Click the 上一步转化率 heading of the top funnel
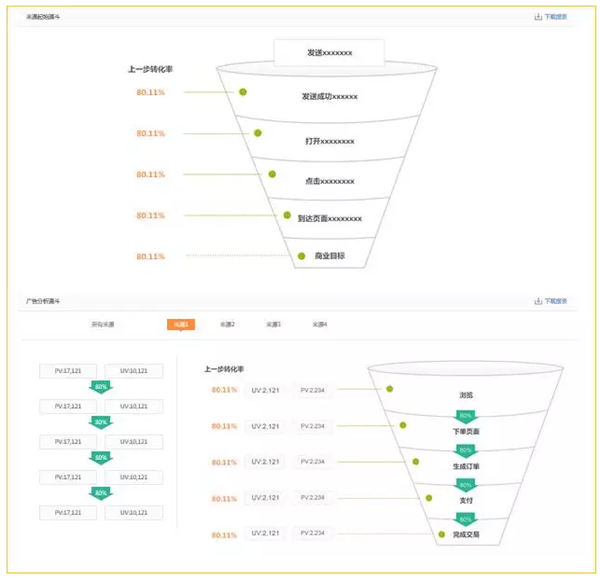Viewport: 600px width, 580px height. point(150,69)
